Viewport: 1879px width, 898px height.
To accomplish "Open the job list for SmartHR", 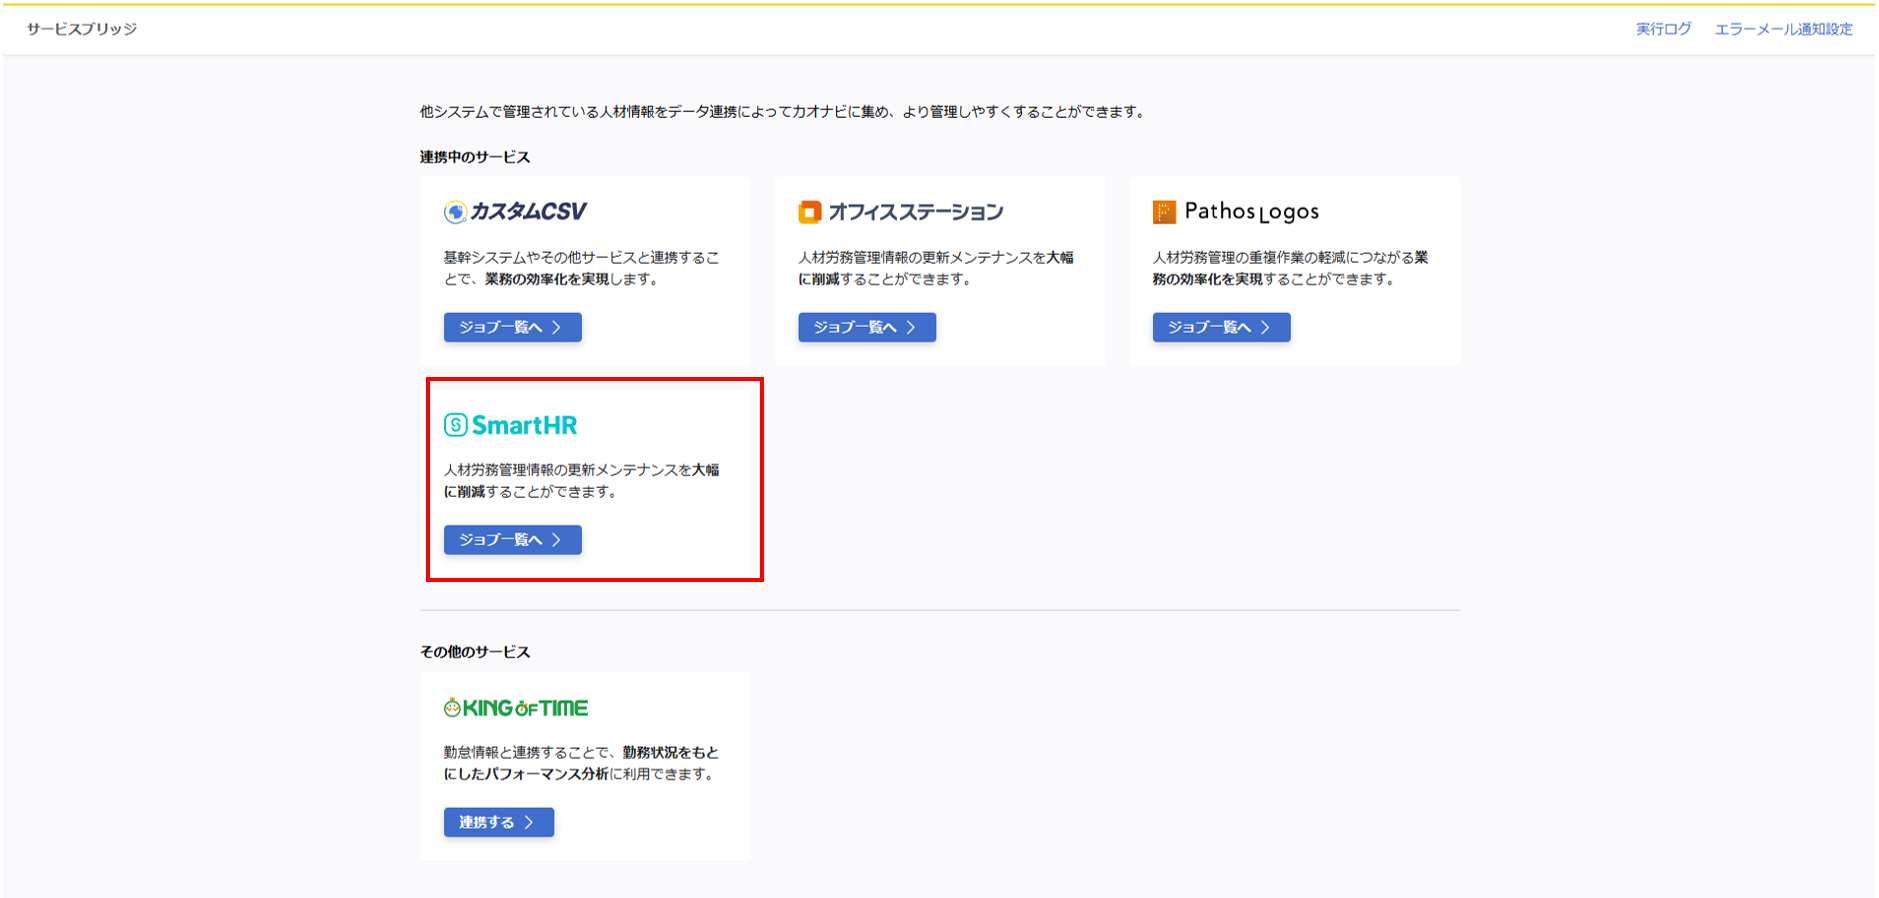I will coord(513,540).
